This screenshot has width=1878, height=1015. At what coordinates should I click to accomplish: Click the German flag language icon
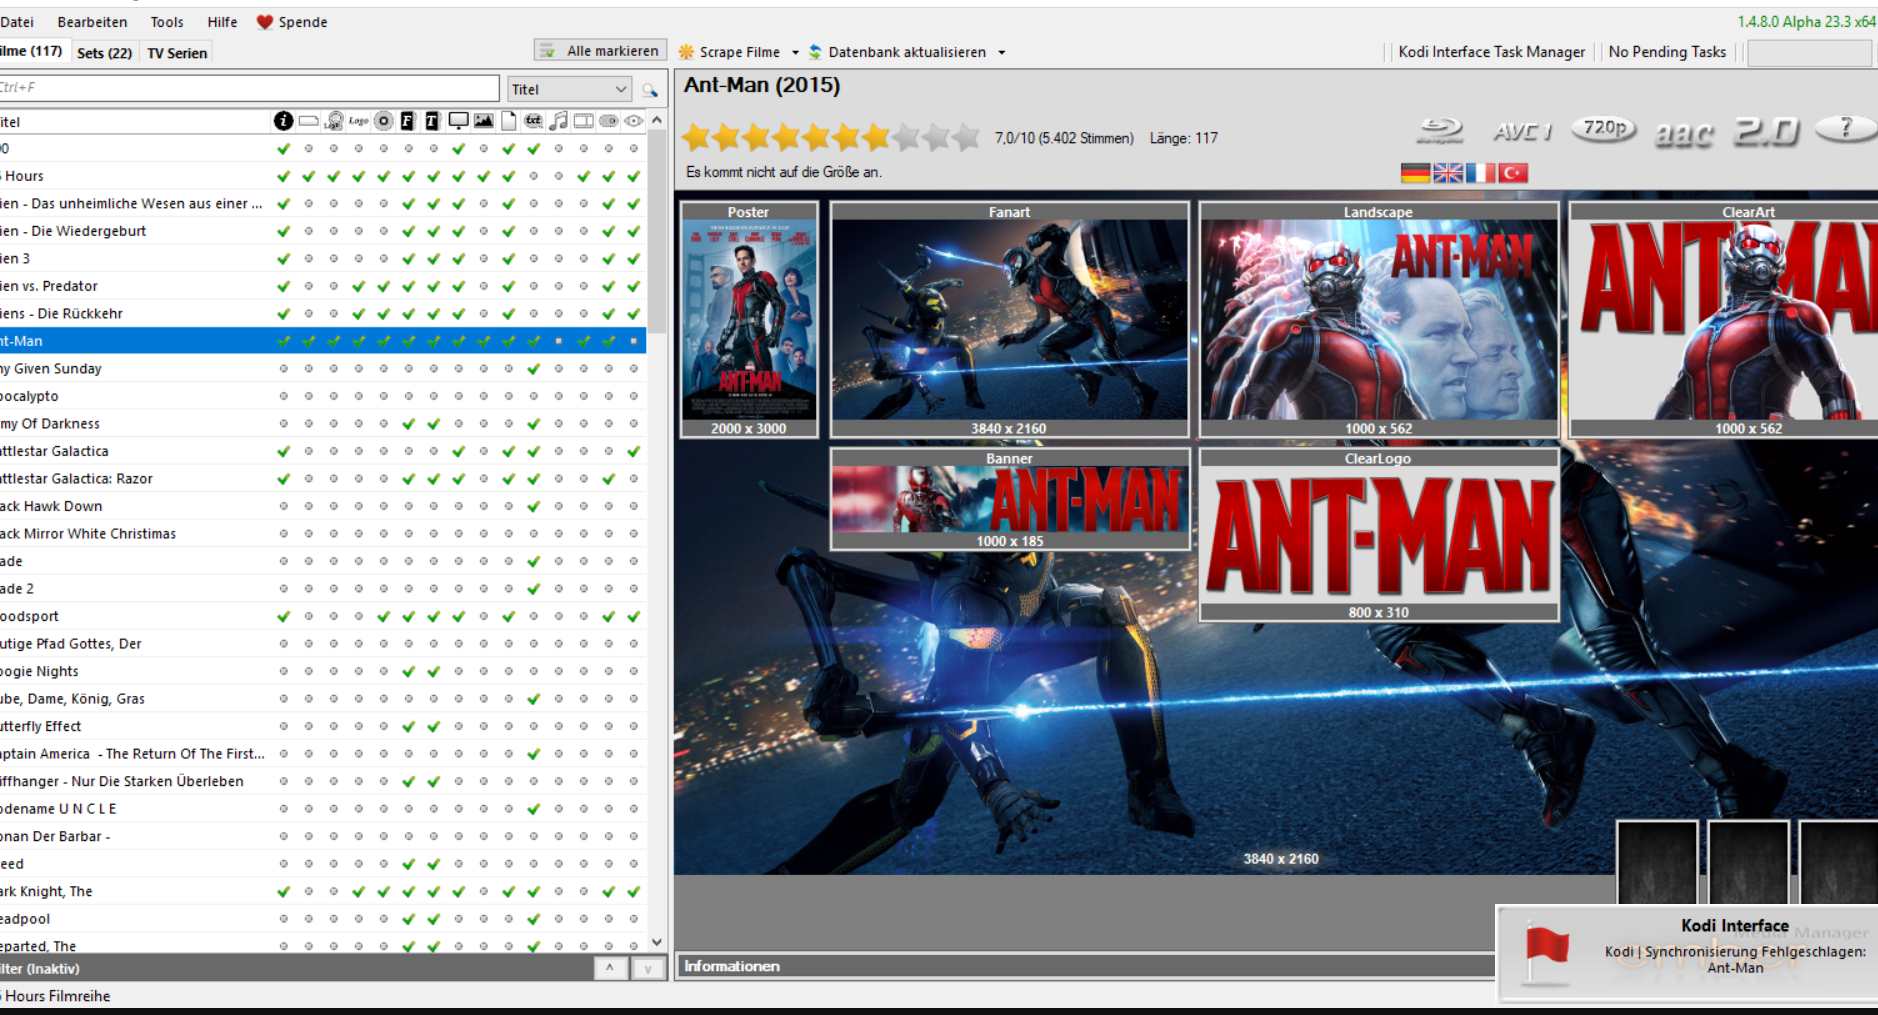[1415, 173]
